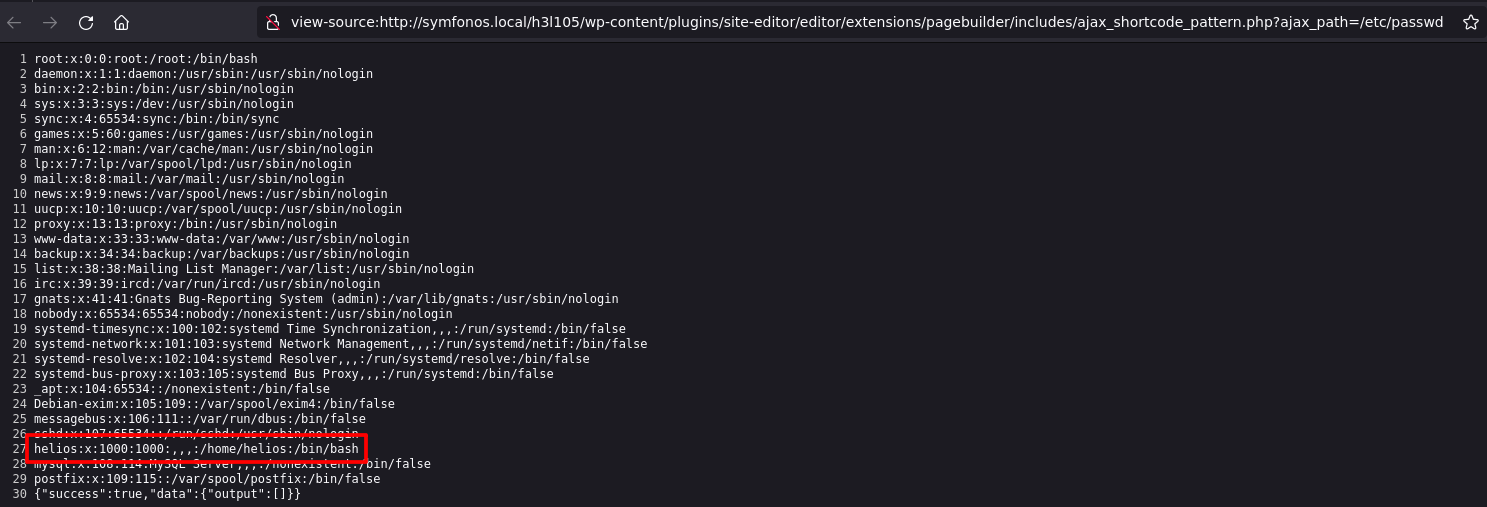Click the systemd Network Management line

pyautogui.click(x=340, y=344)
